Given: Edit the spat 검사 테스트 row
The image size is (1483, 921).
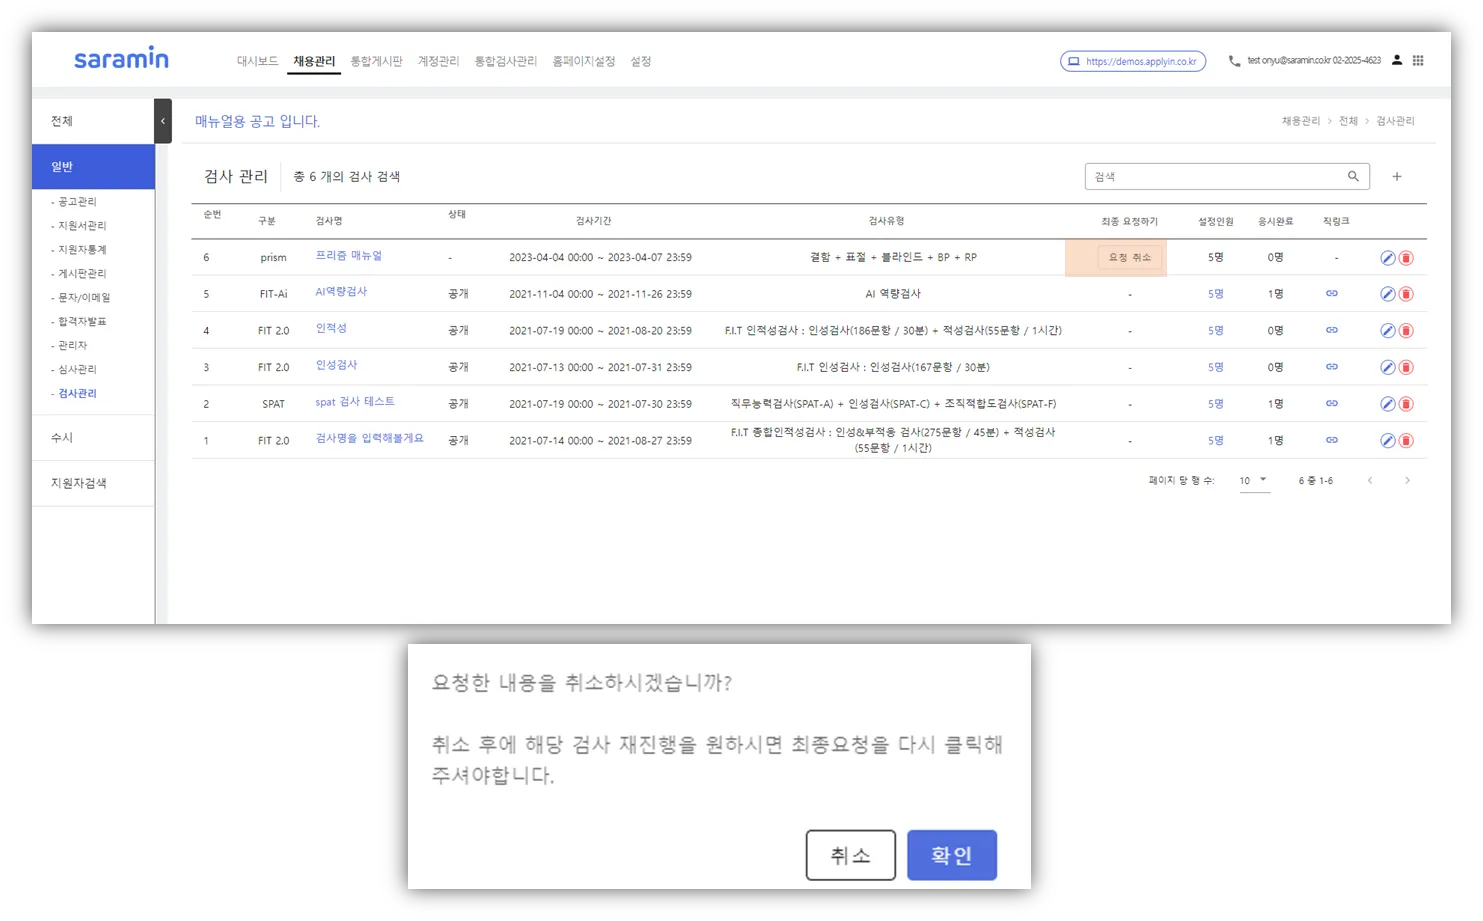Looking at the screenshot, I should pos(1387,404).
